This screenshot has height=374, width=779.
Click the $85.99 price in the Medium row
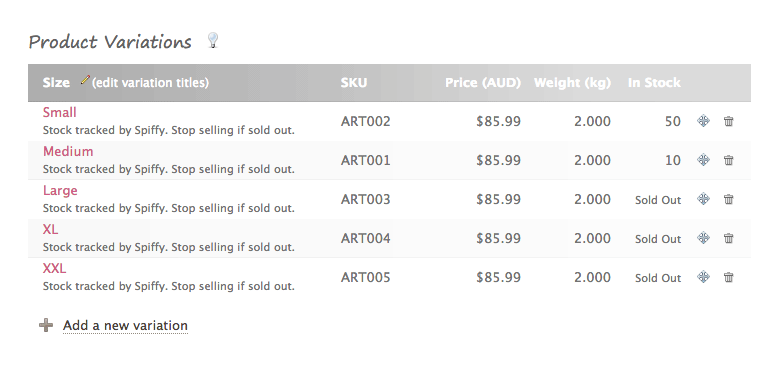(x=498, y=160)
